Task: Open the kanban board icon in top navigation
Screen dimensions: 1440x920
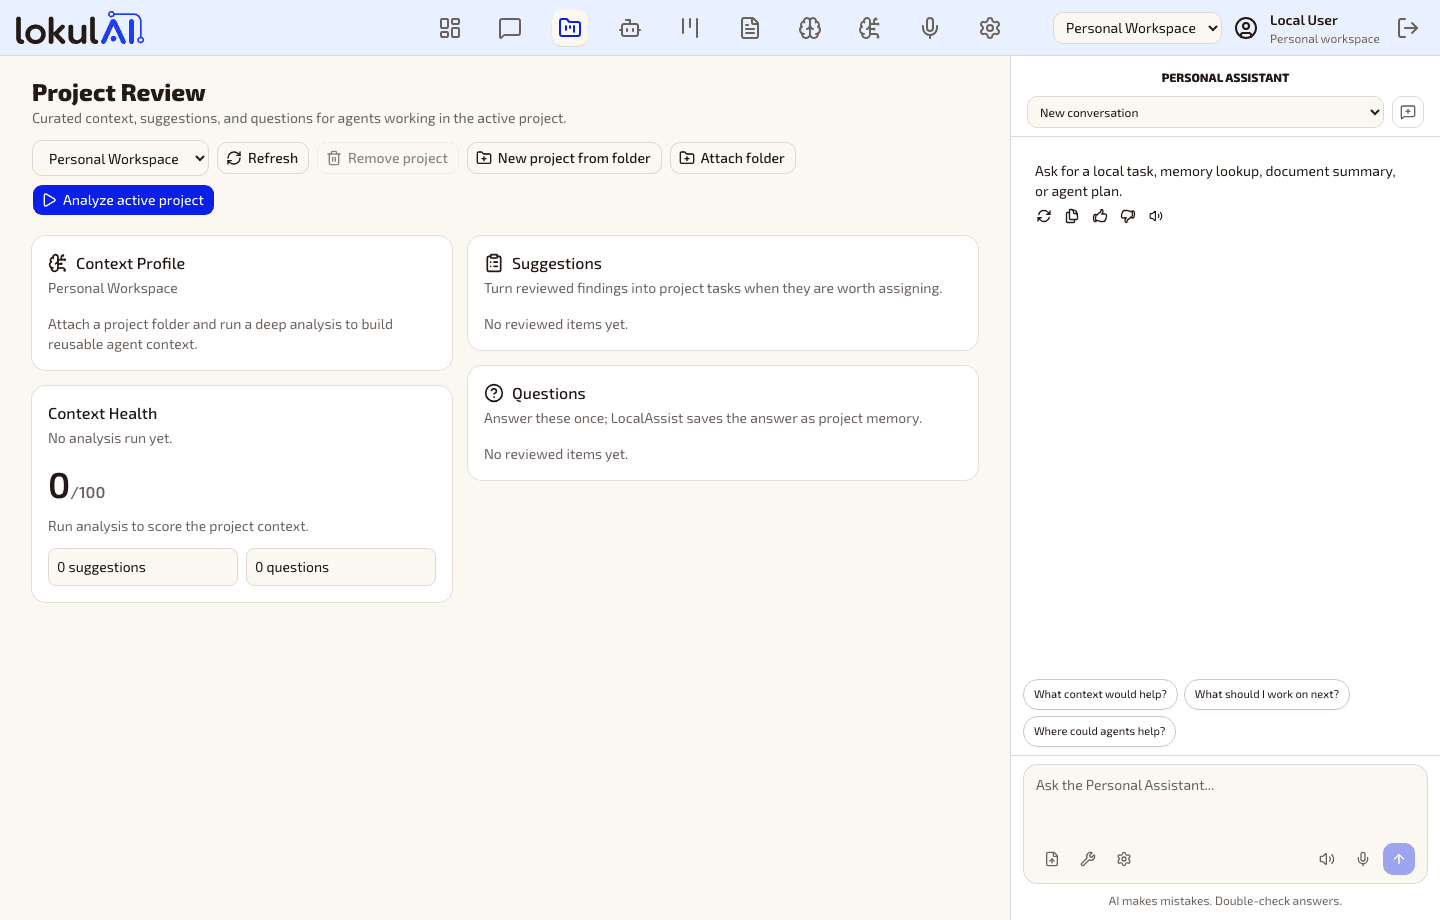Action: coord(690,28)
